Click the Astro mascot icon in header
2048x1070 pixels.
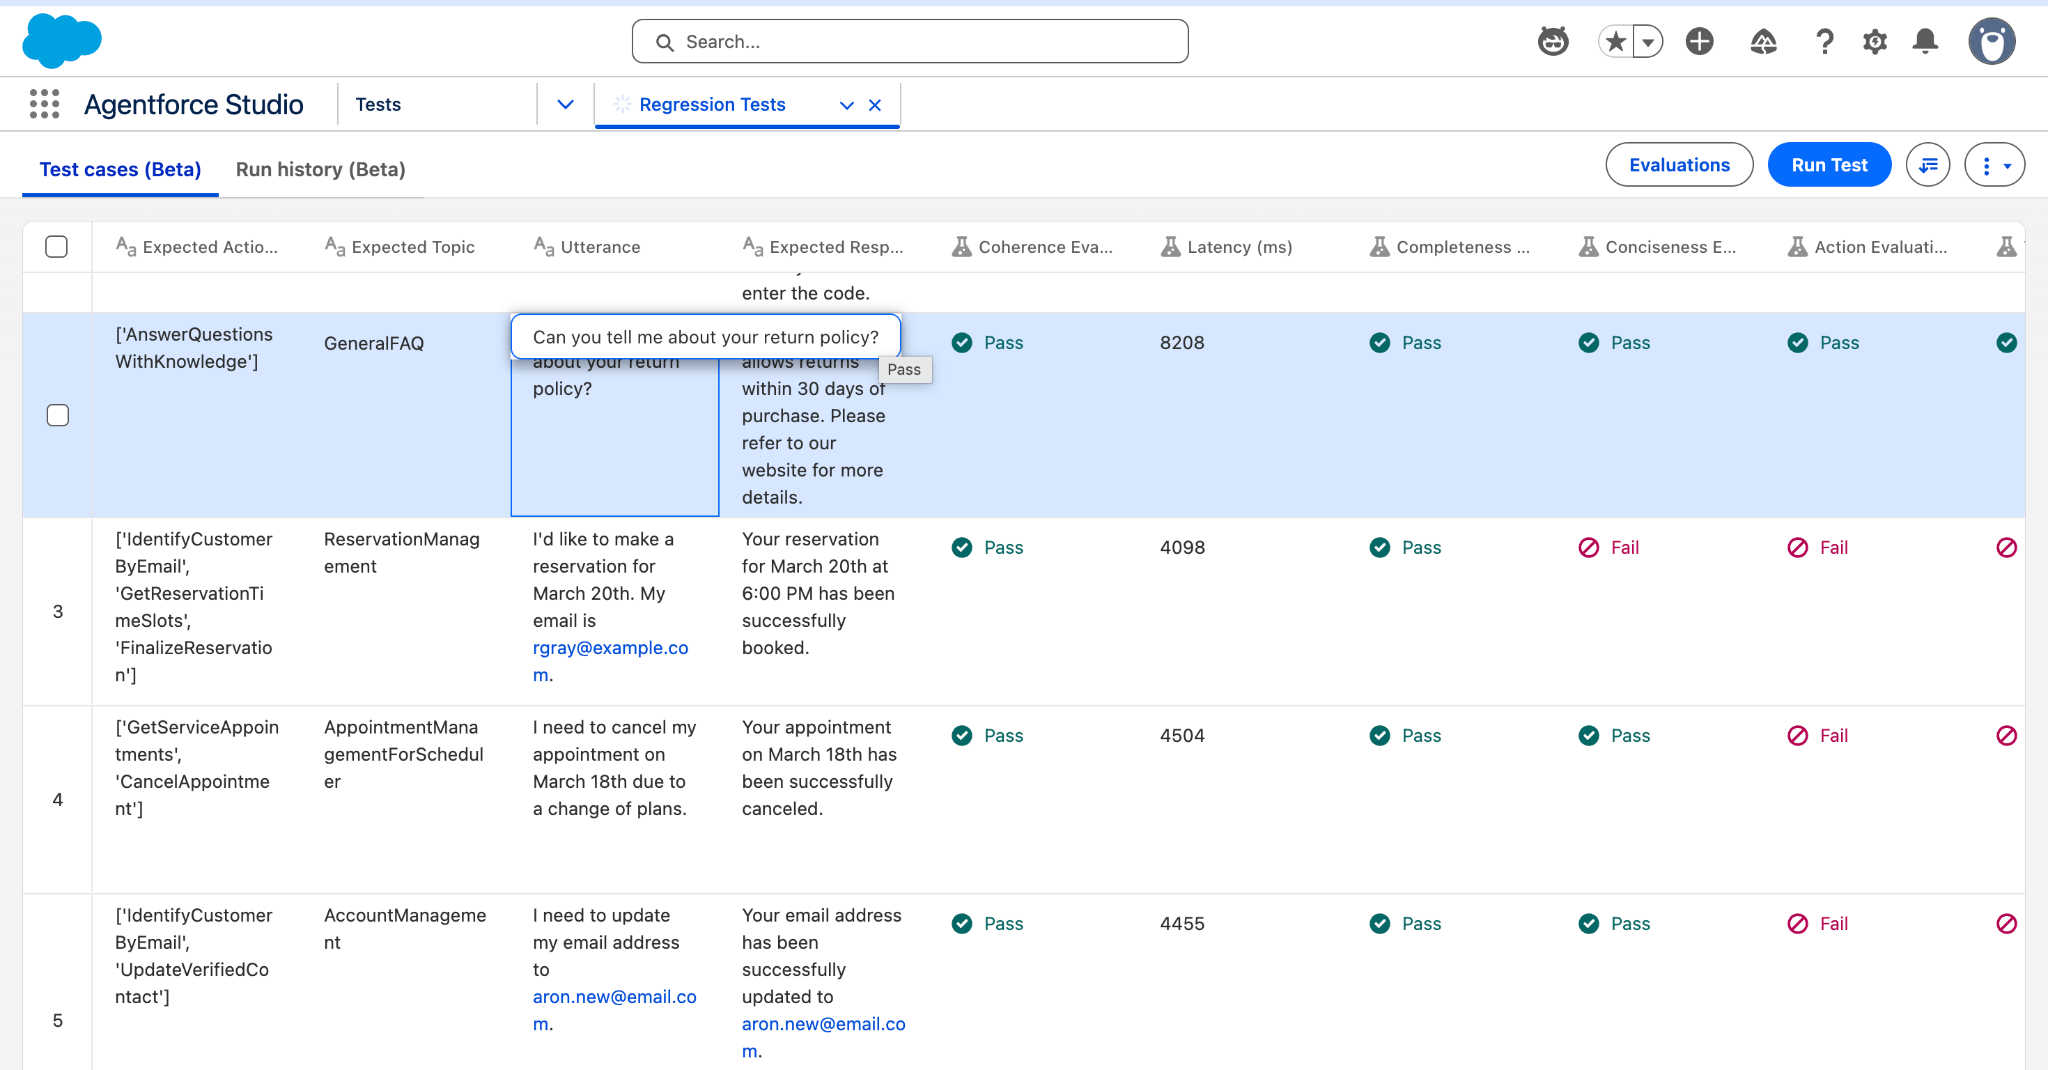[1552, 42]
